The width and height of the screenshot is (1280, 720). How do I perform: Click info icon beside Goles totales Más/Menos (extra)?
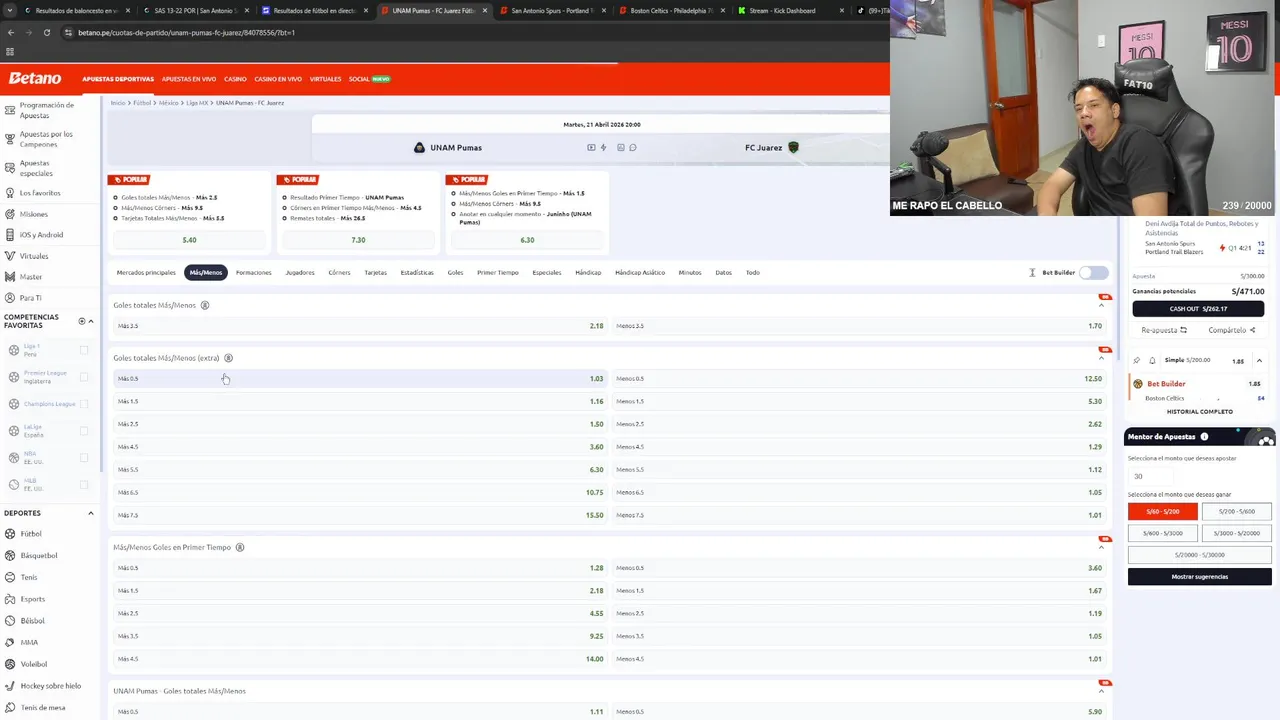click(x=228, y=358)
